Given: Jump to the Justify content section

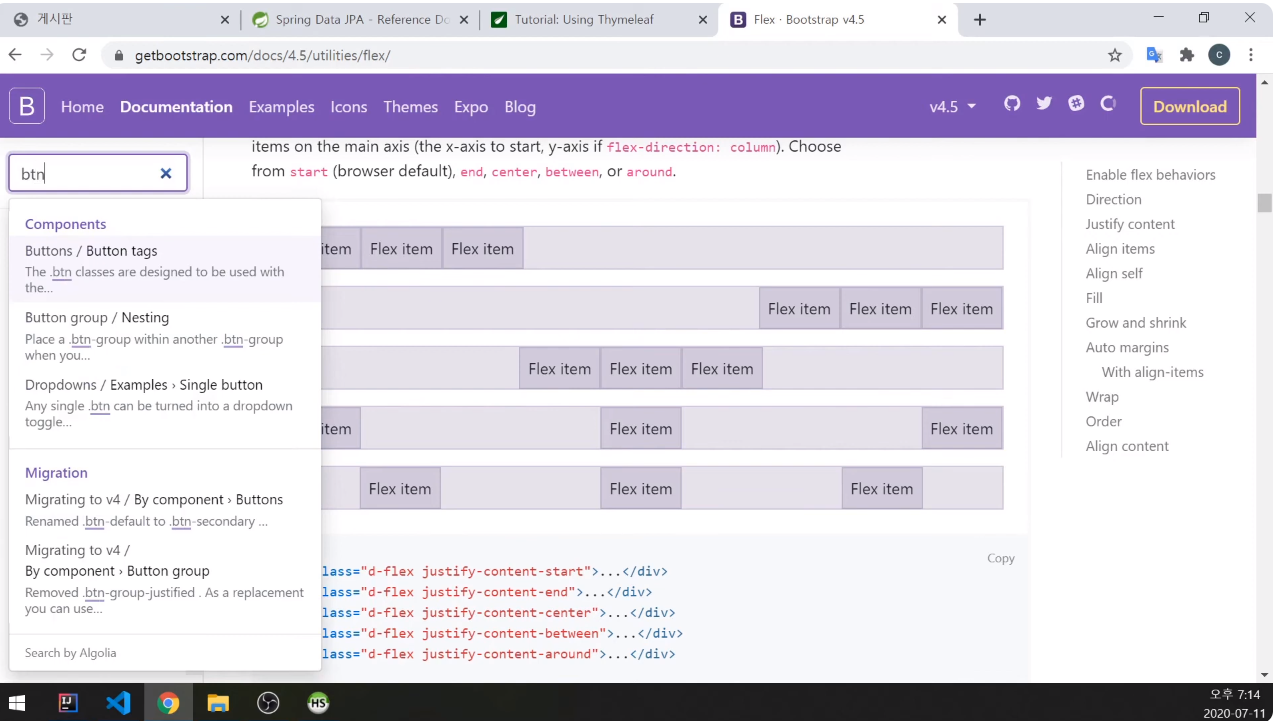Looking at the screenshot, I should pyautogui.click(x=1130, y=224).
